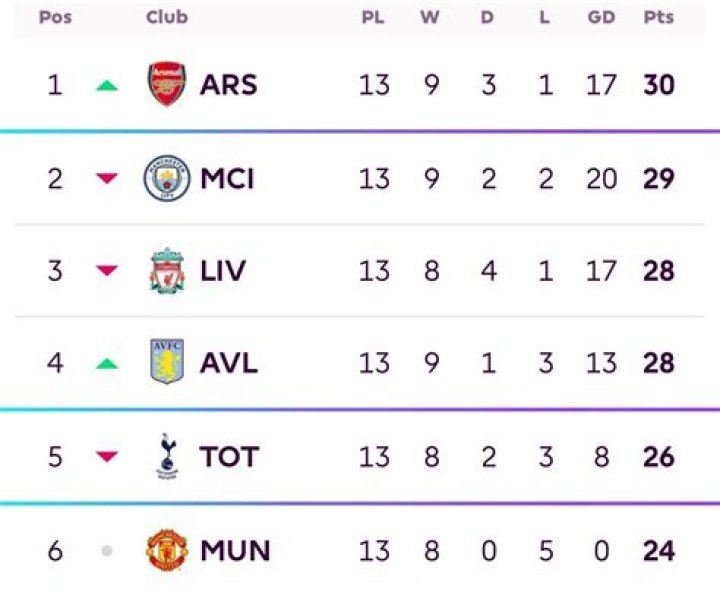
Task: Click the Arsenal club crest
Action: tap(166, 85)
